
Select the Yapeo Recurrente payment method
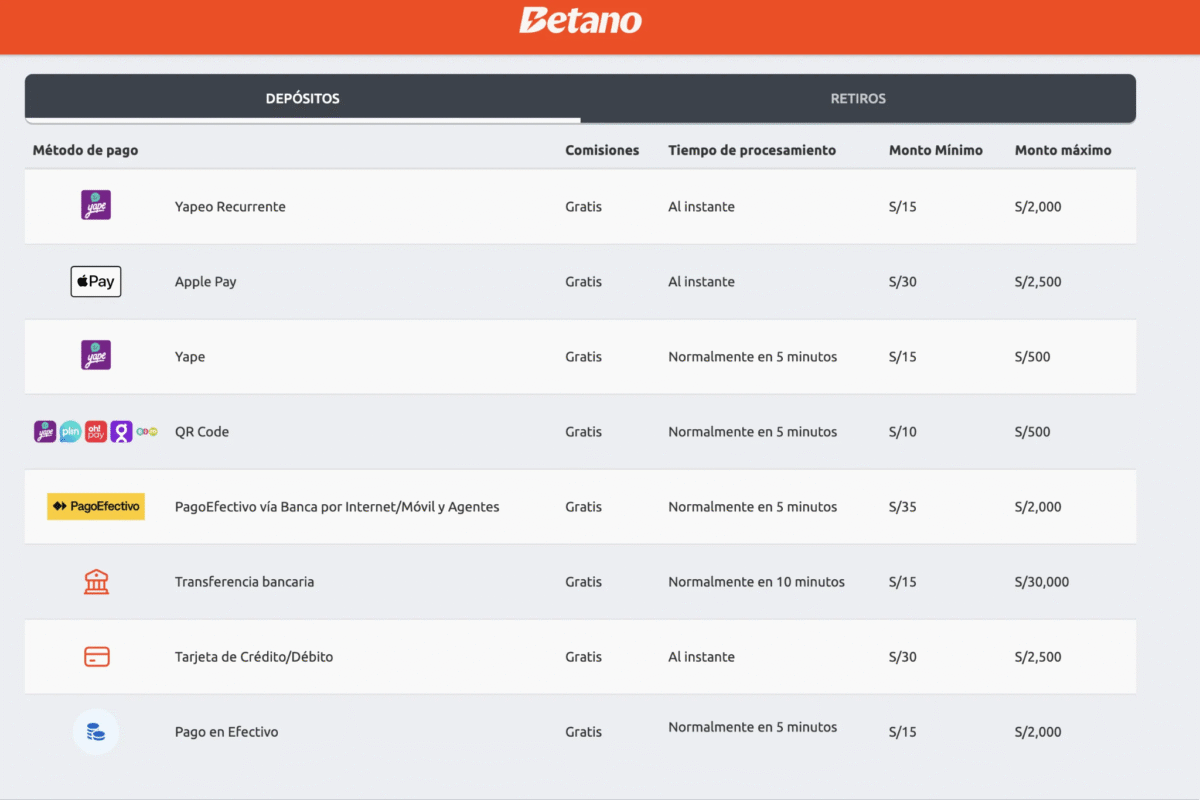click(230, 207)
